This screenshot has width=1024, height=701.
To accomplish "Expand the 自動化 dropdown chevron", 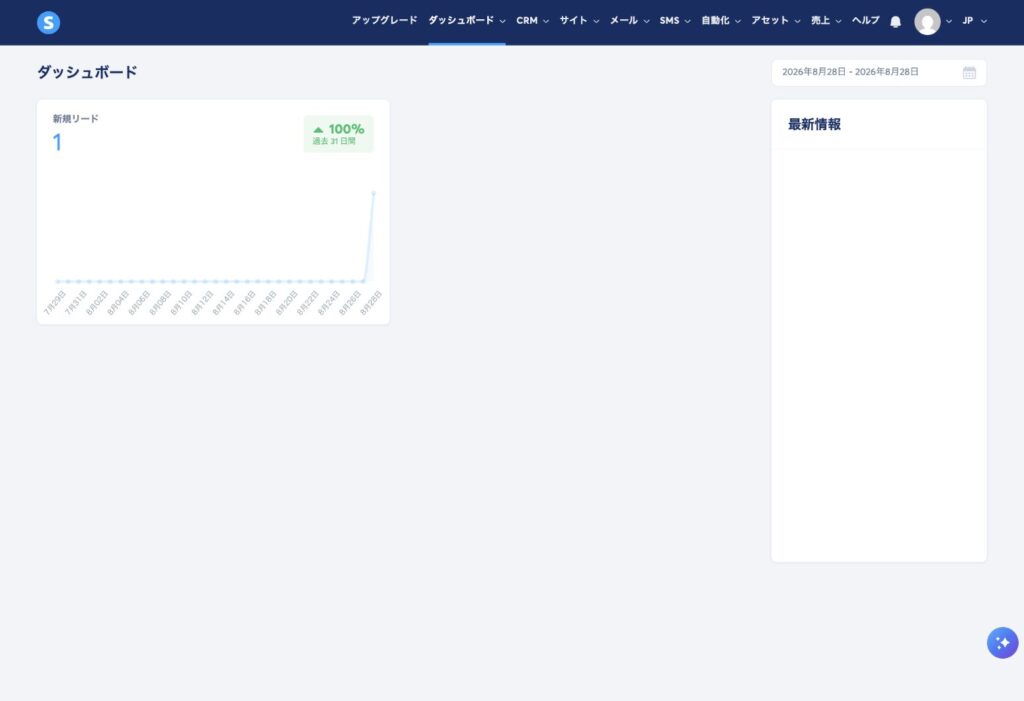I will point(737,21).
